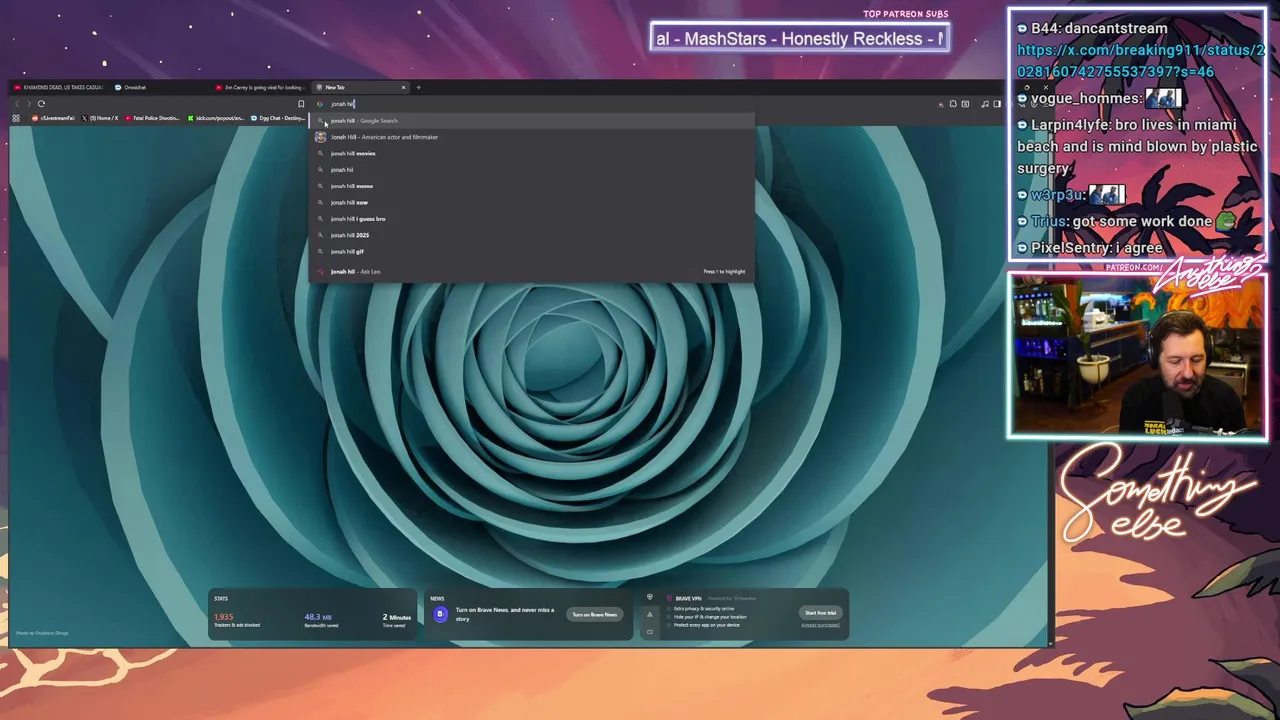Click the 1,935 trackers blocked stat
The image size is (1280, 720).
(237, 620)
